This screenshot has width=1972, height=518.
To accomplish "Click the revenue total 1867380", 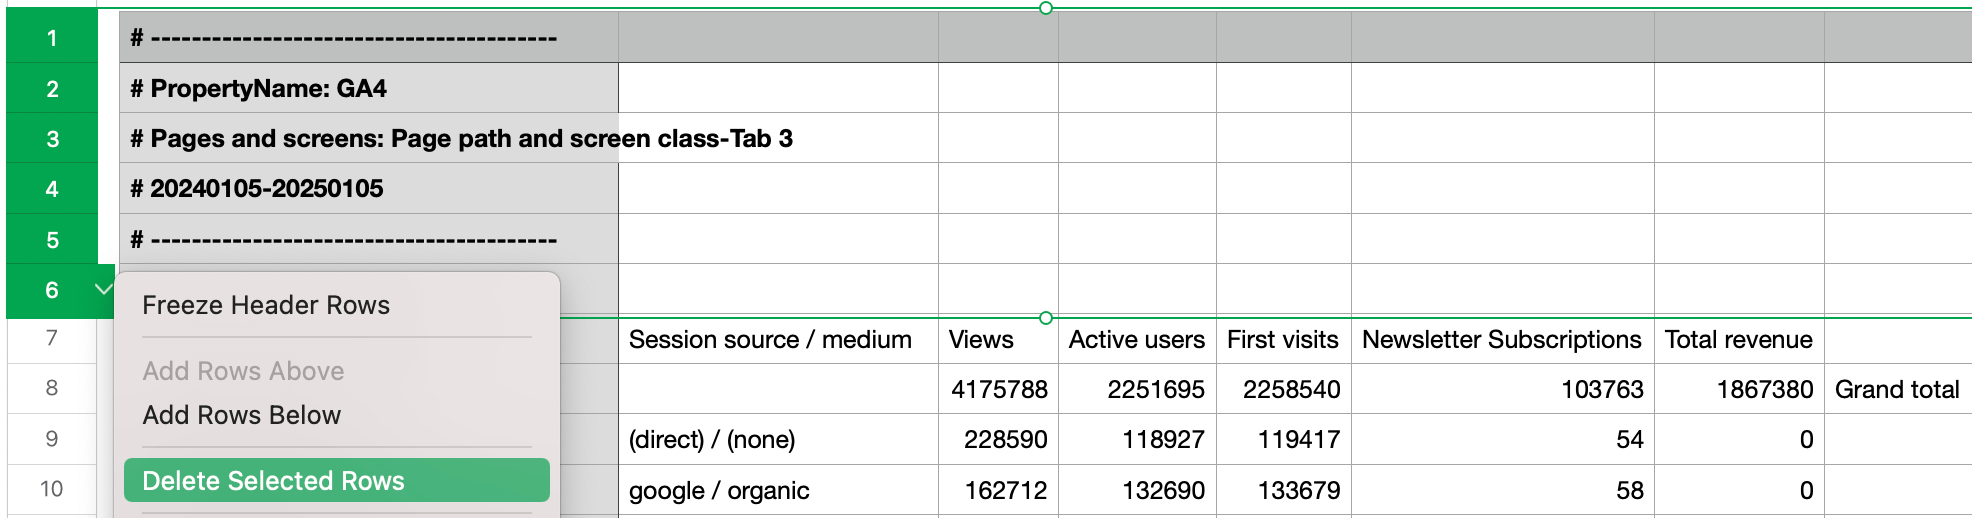I will click(x=1739, y=389).
